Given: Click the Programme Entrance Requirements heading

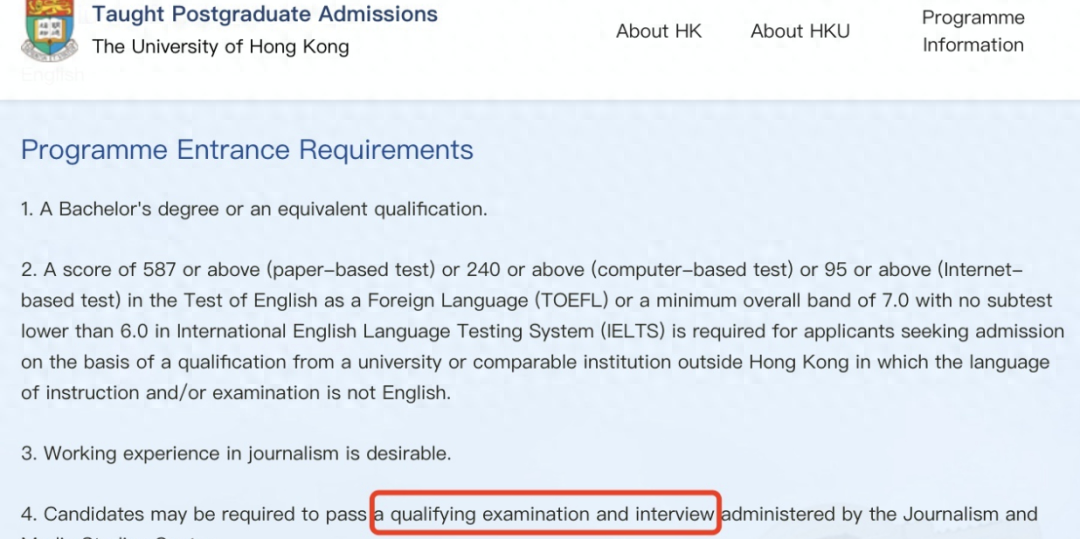Looking at the screenshot, I should (x=247, y=150).
